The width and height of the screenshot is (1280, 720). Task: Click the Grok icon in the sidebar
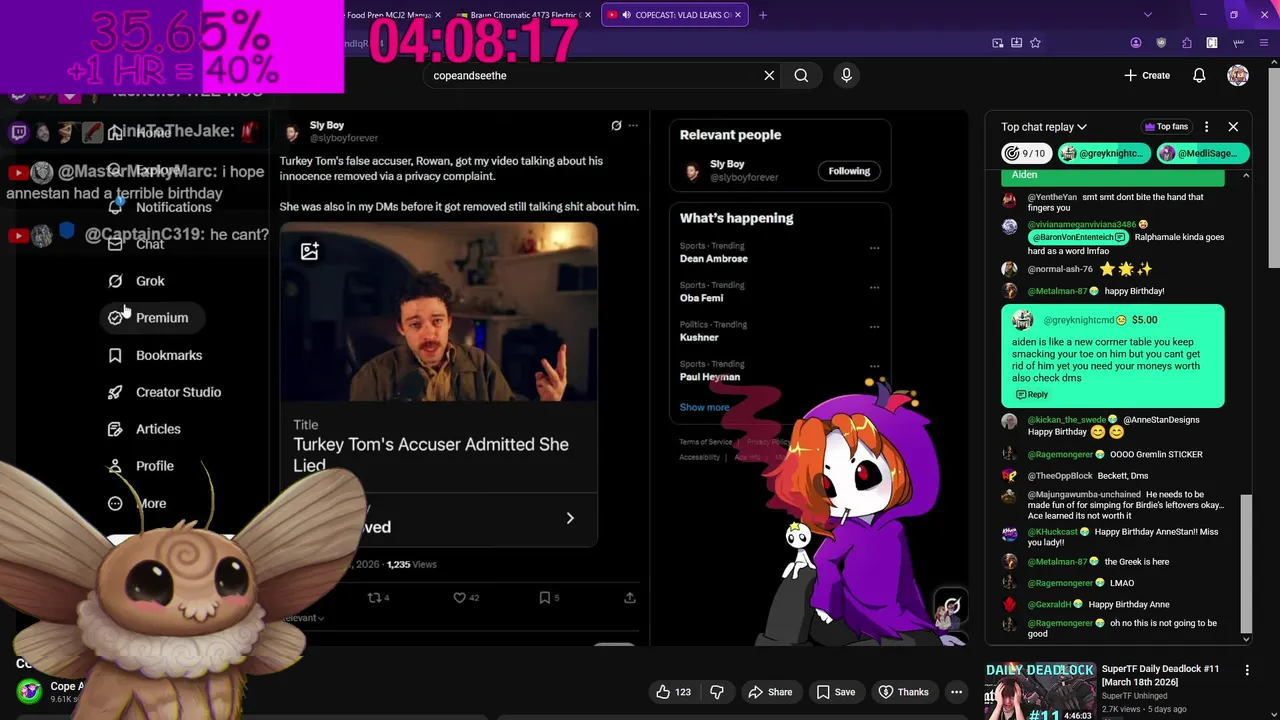(115, 281)
